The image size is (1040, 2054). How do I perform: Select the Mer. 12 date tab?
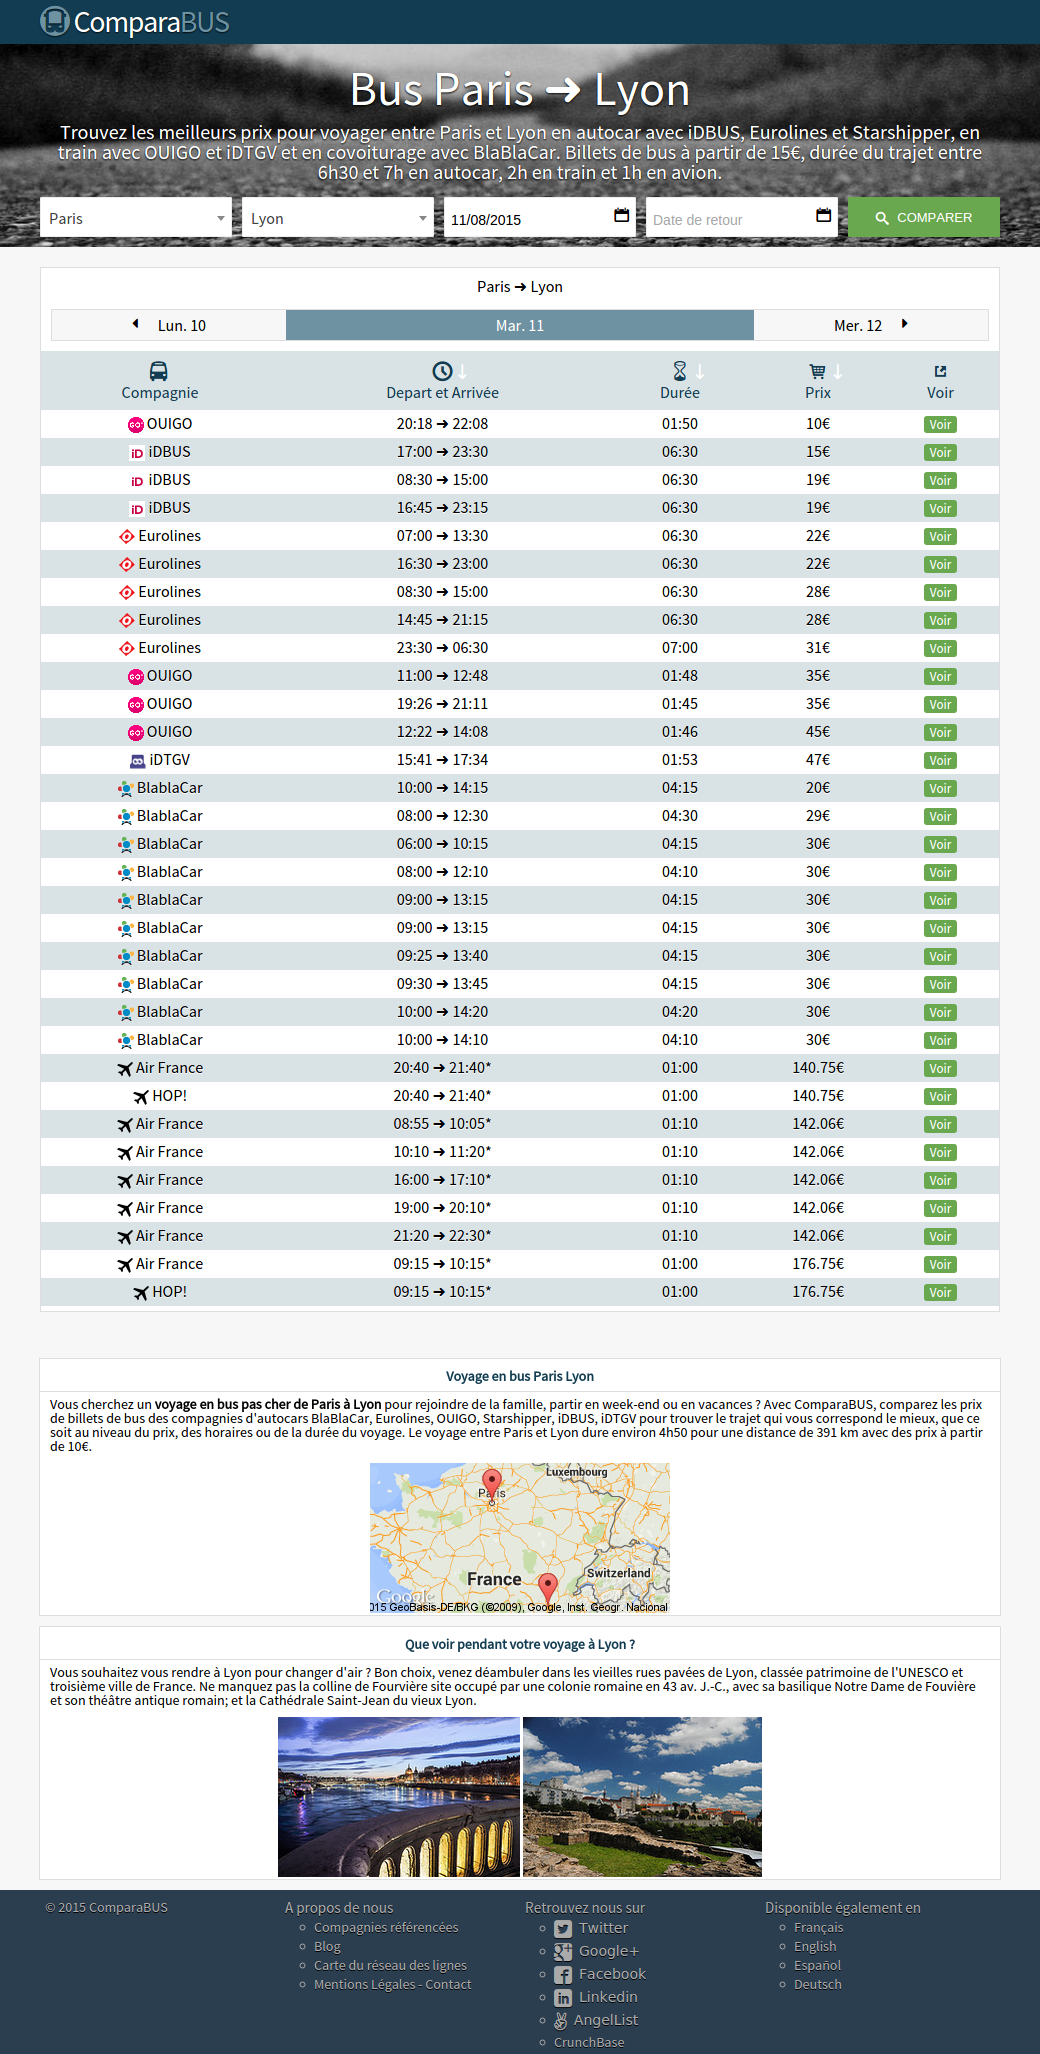coord(871,325)
